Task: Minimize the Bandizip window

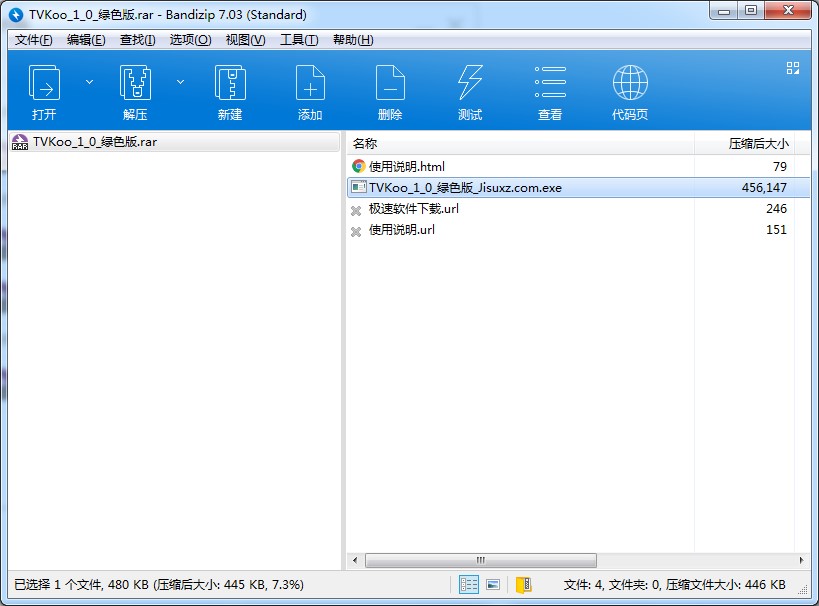Action: point(724,11)
